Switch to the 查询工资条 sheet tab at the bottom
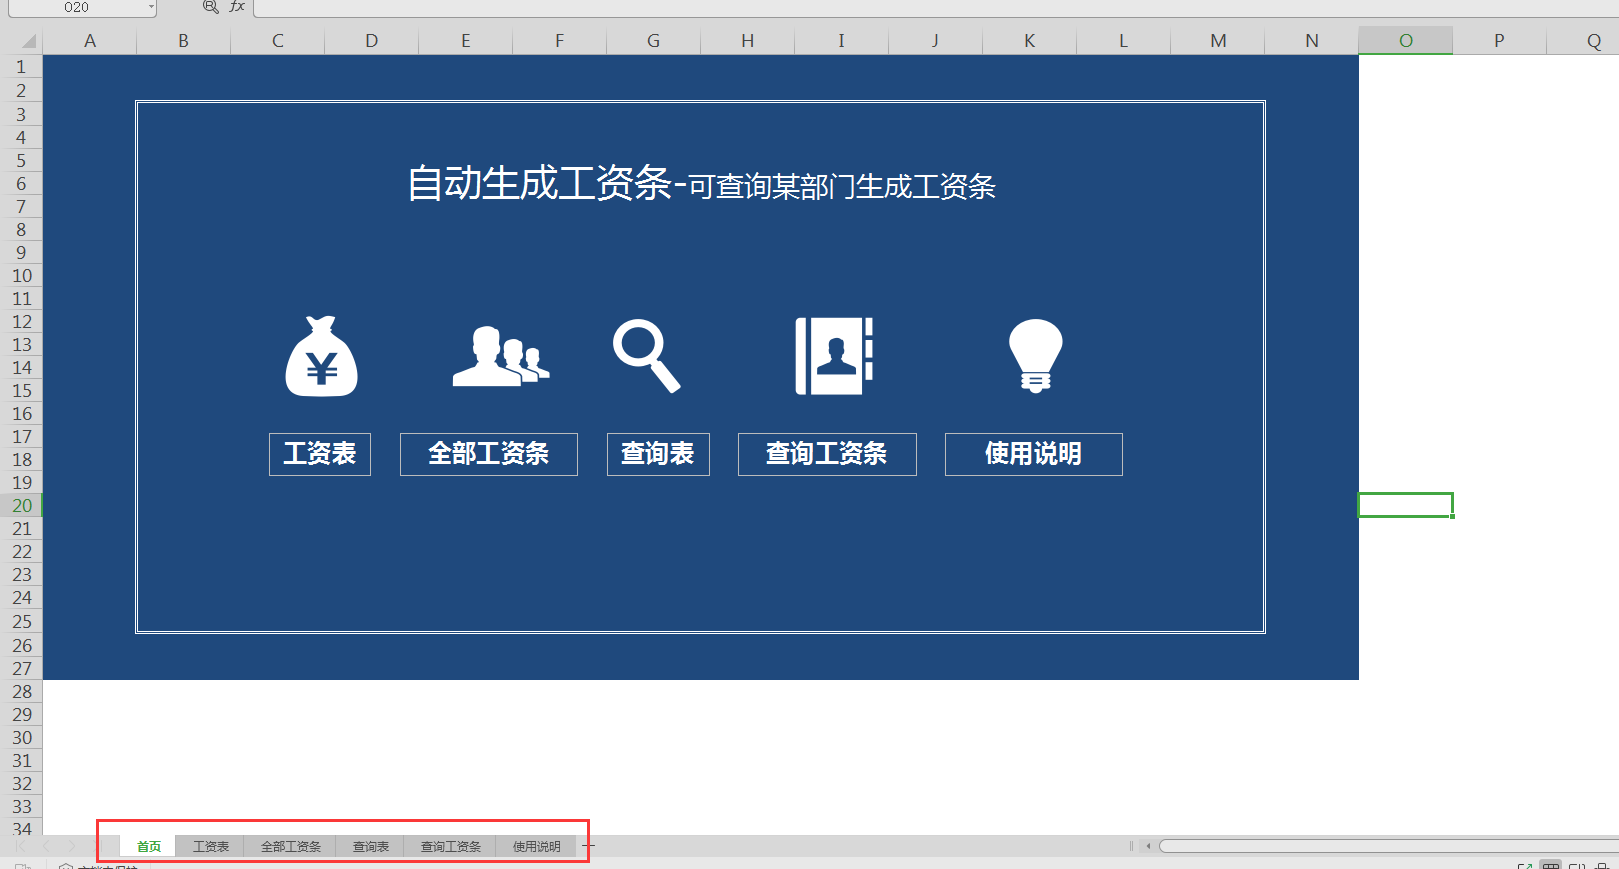The height and width of the screenshot is (869, 1619). click(x=451, y=846)
